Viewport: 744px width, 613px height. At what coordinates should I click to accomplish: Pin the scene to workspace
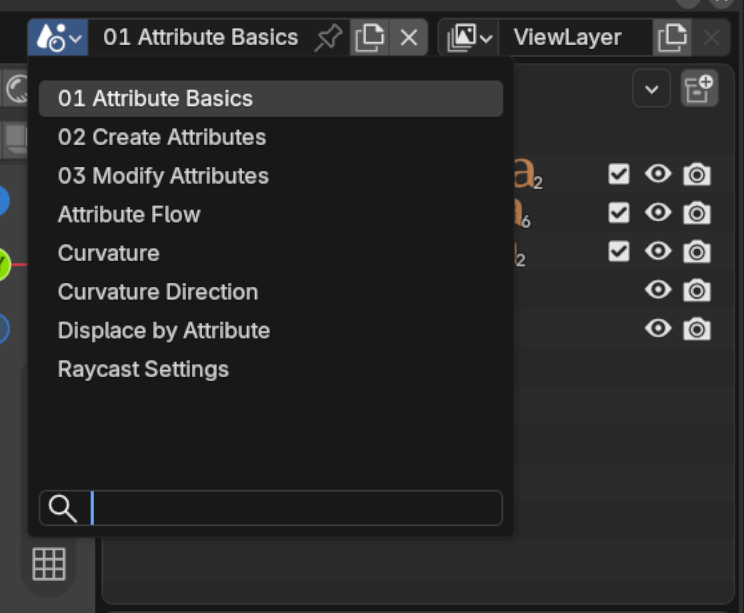(328, 37)
